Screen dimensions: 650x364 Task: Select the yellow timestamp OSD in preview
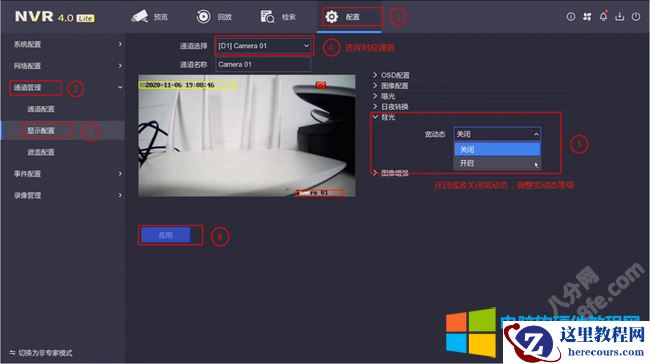pos(187,85)
